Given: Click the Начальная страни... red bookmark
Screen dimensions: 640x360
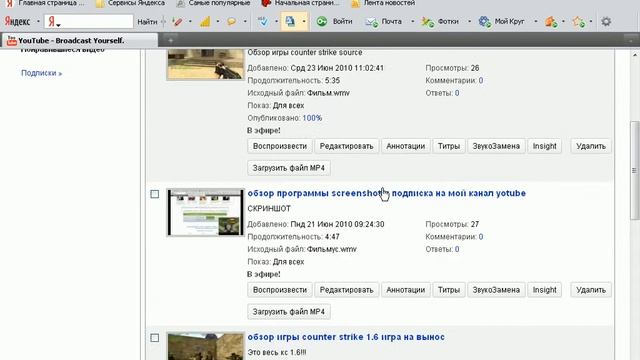Looking at the screenshot, I should [x=300, y=3].
